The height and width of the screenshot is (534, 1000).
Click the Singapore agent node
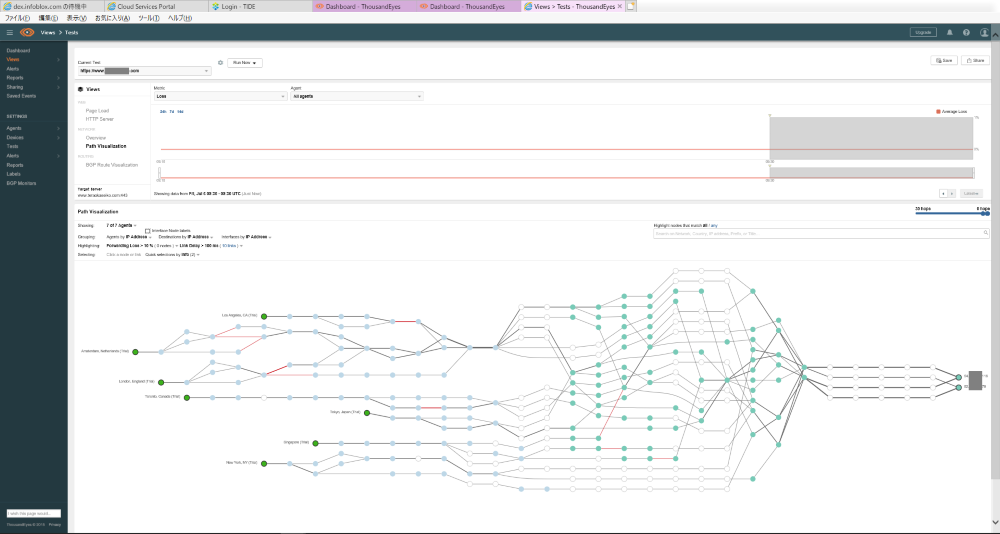click(x=316, y=443)
